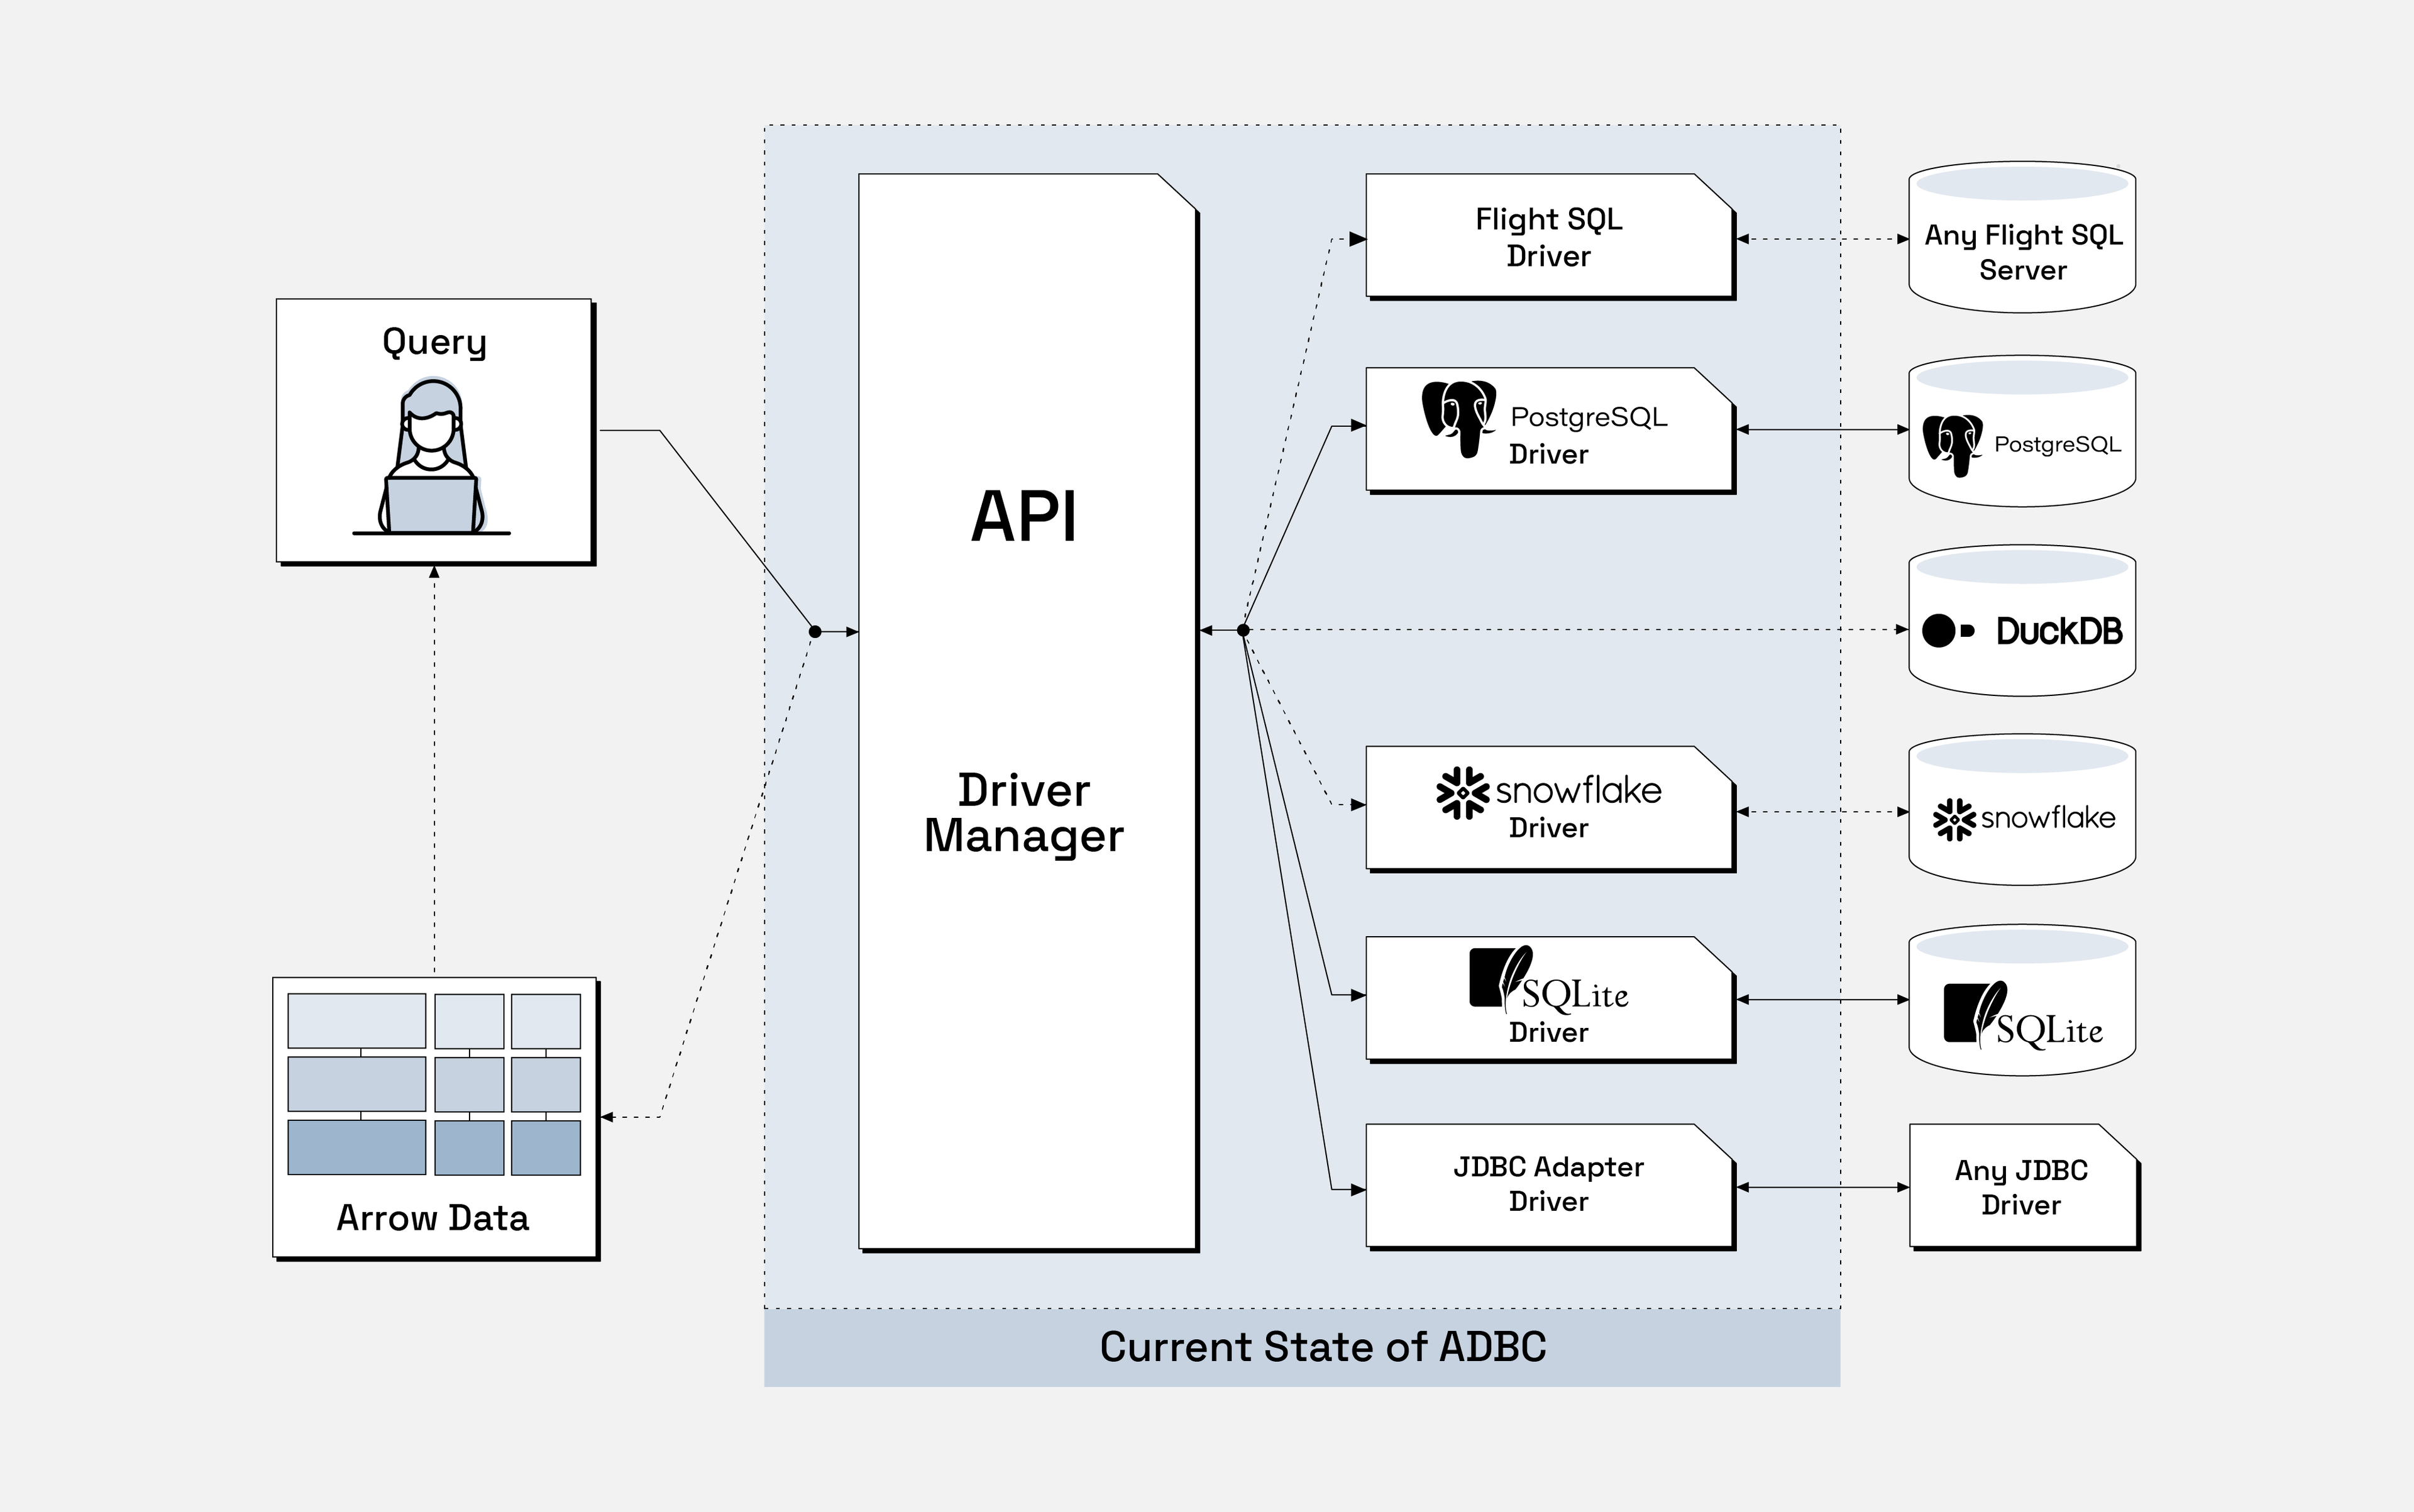Click the DuckDB logo circle icon
Viewport: 2414px width, 1512px height.
tap(1939, 631)
